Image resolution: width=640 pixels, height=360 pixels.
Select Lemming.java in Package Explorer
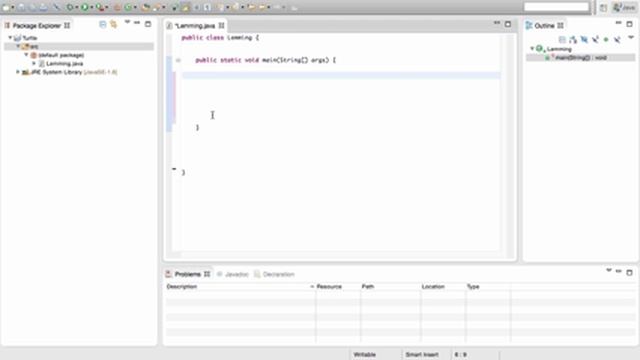pos(64,63)
